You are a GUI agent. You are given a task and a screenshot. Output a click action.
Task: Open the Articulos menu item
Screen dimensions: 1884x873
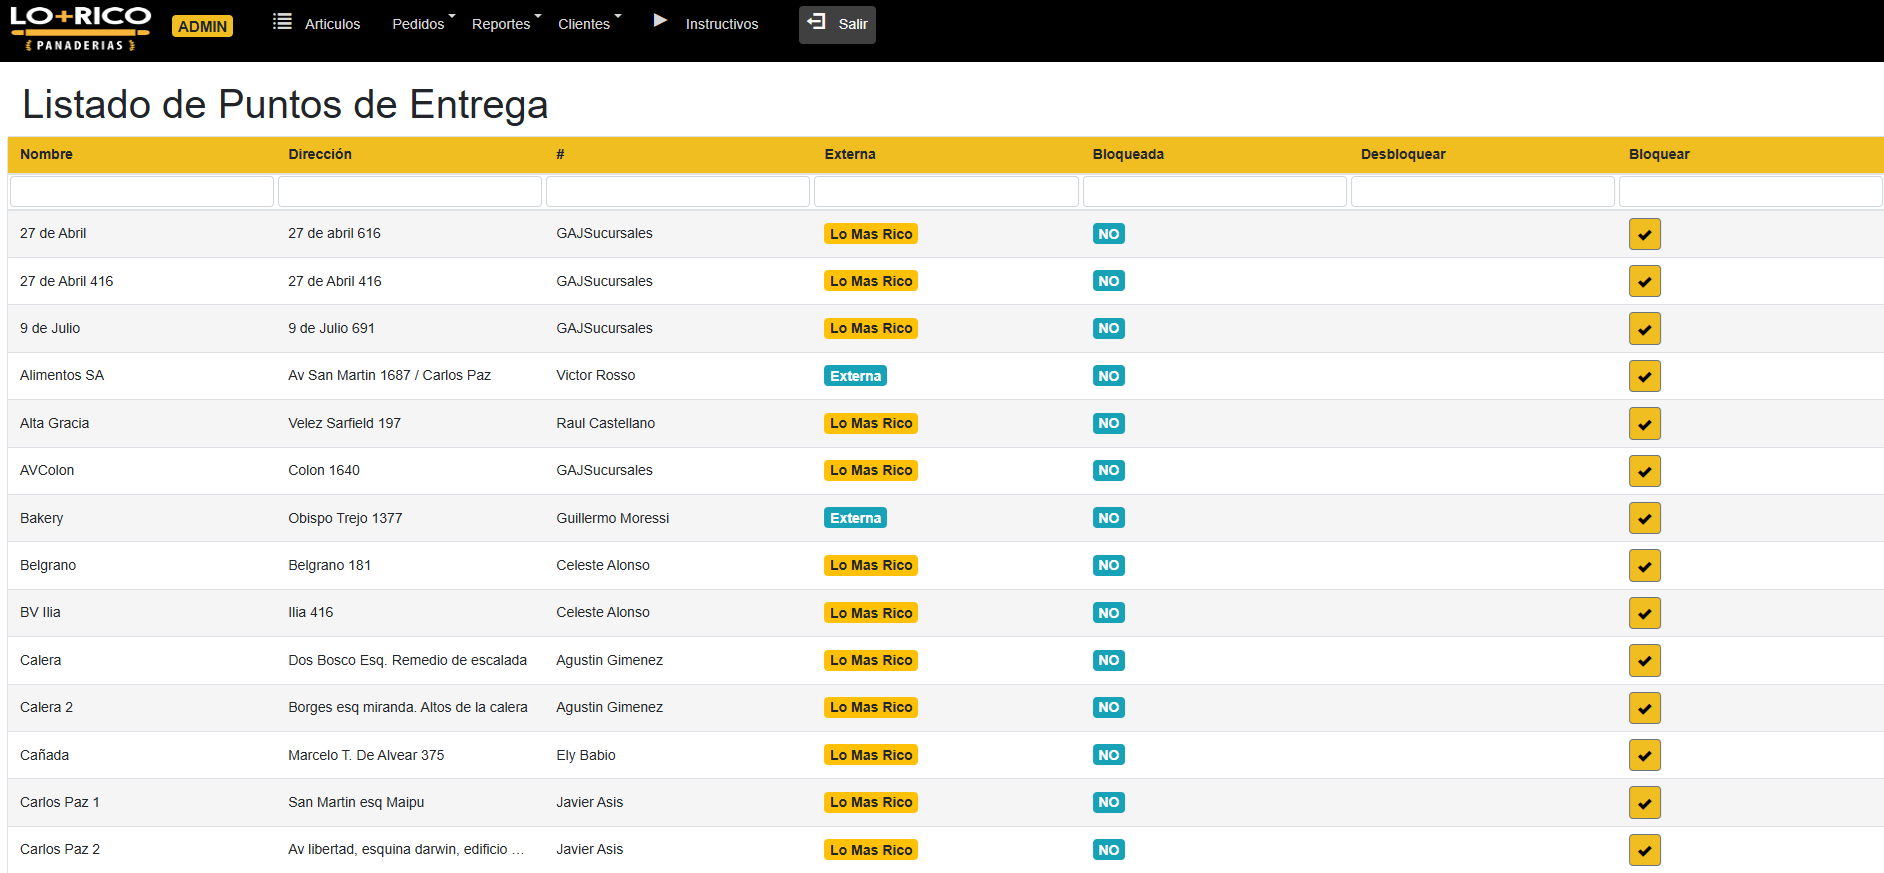(x=332, y=24)
